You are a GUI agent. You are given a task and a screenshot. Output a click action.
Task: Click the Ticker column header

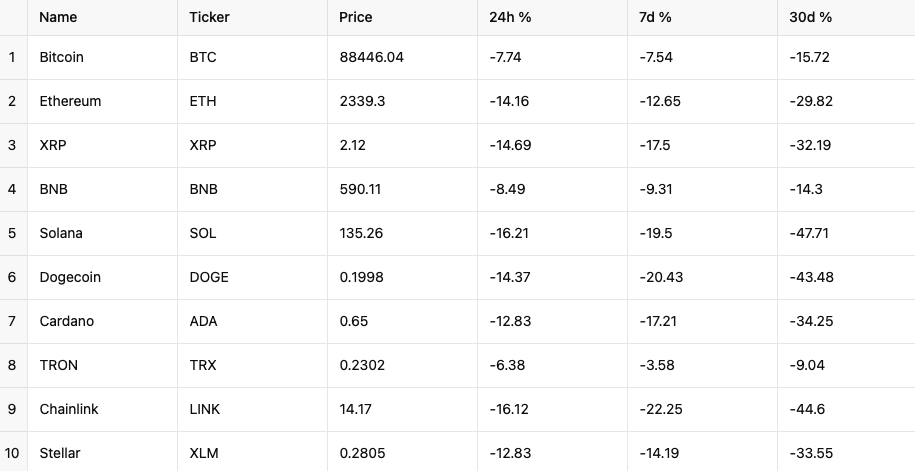coord(209,17)
